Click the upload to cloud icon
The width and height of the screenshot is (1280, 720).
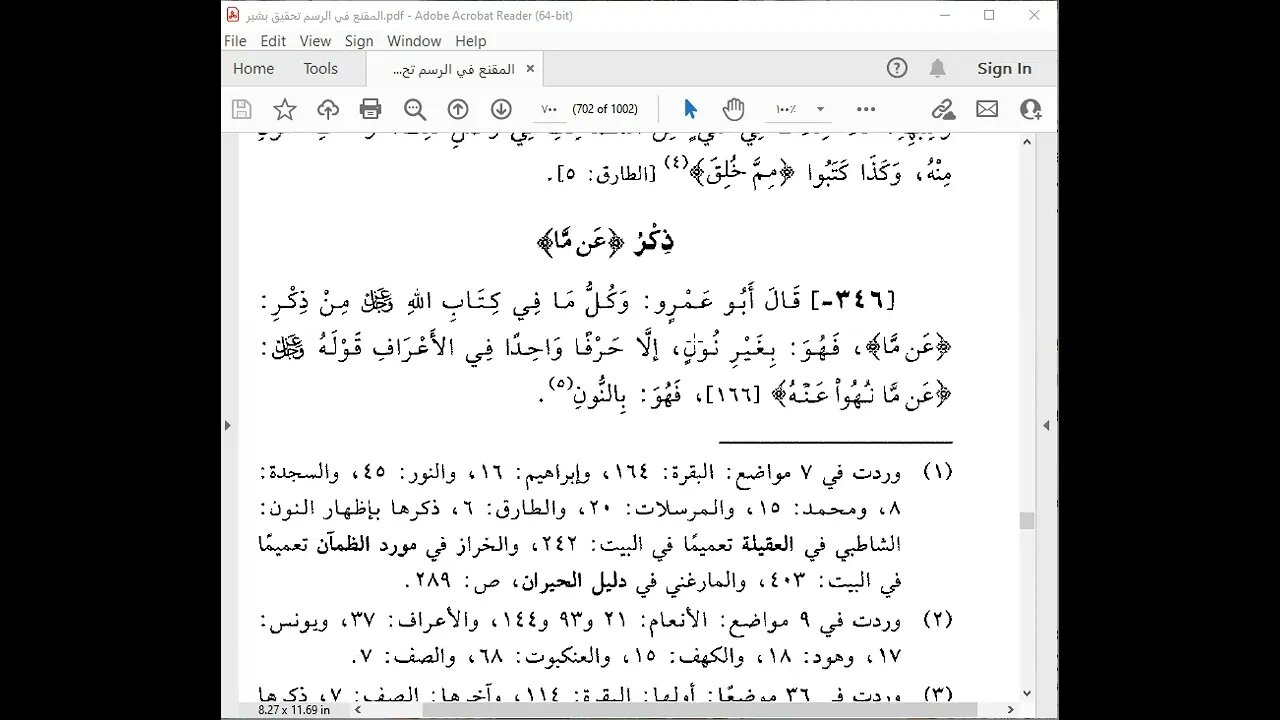click(x=328, y=109)
